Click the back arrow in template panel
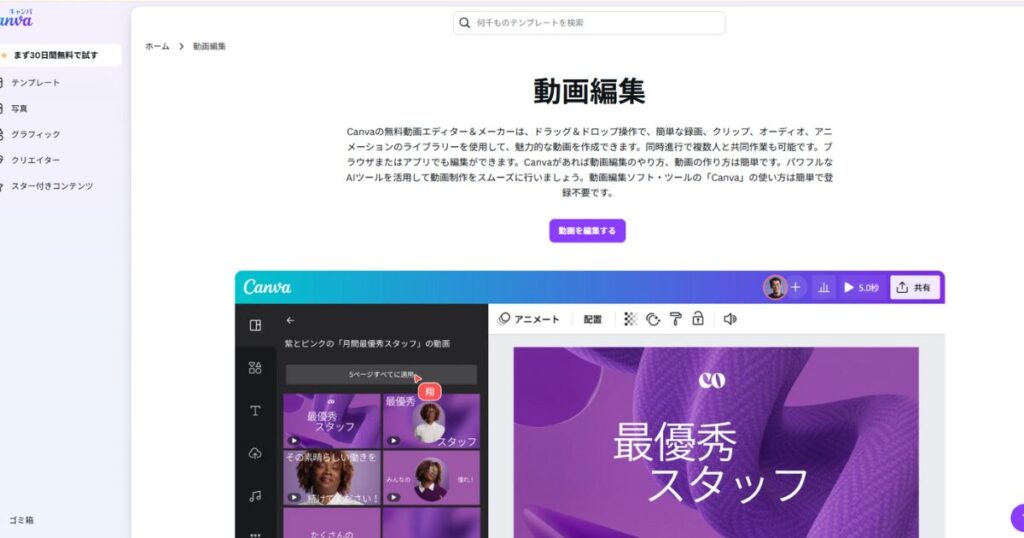The width and height of the screenshot is (1024, 538). point(290,321)
